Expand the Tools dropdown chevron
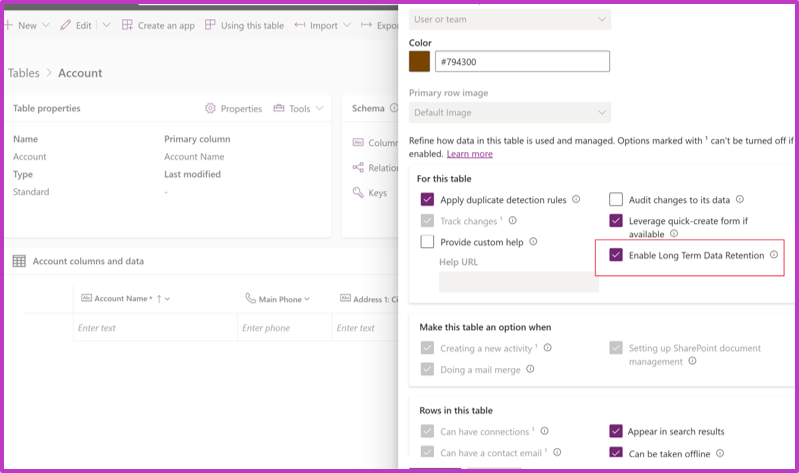The height and width of the screenshot is (473, 799). coord(319,108)
